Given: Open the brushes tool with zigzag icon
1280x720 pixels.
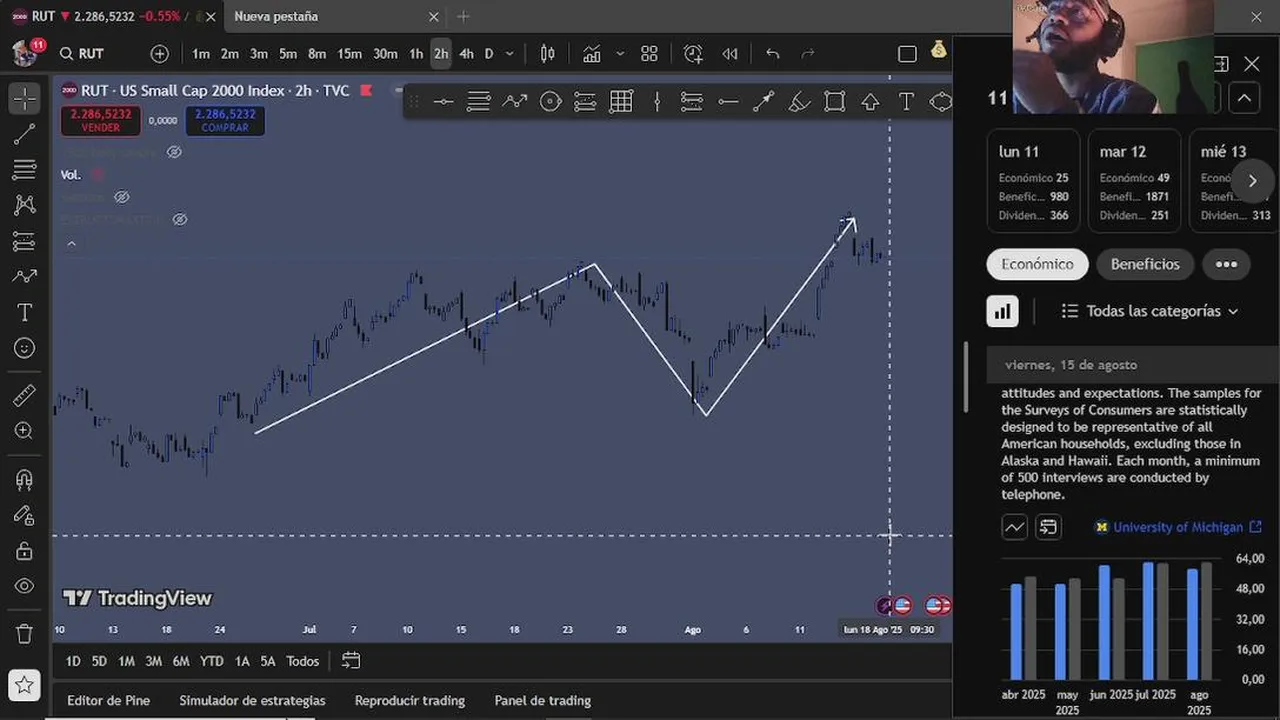Looking at the screenshot, I should [x=25, y=277].
